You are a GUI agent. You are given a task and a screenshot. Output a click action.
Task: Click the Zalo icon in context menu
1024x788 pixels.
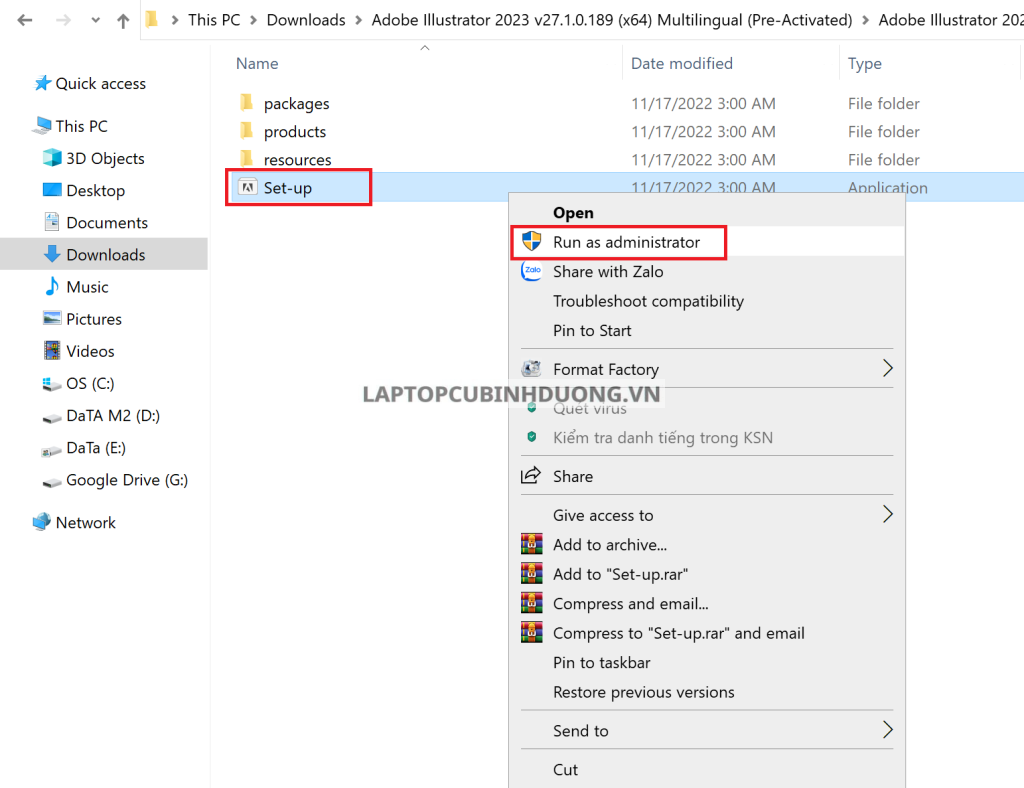pos(532,270)
